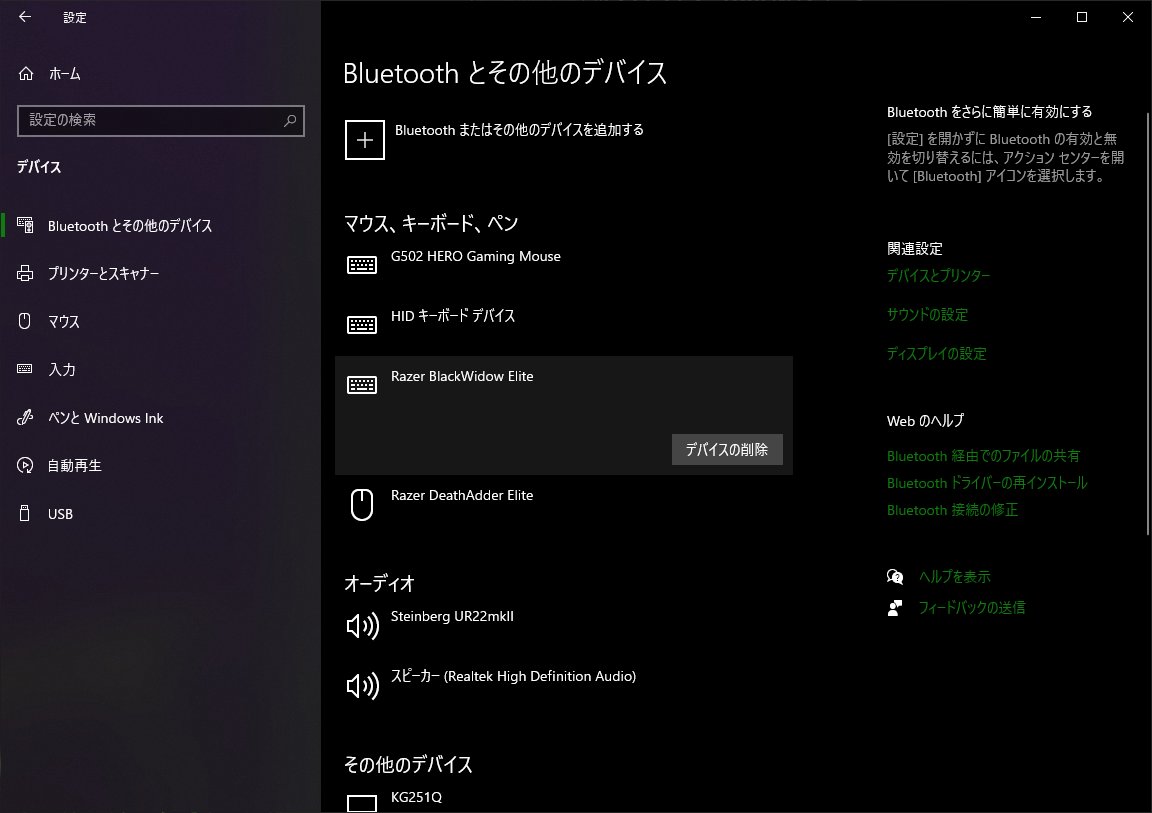Click speaker icon of Realtek High Definition Audio
Viewport: 1152px width, 813px height.
coord(362,686)
